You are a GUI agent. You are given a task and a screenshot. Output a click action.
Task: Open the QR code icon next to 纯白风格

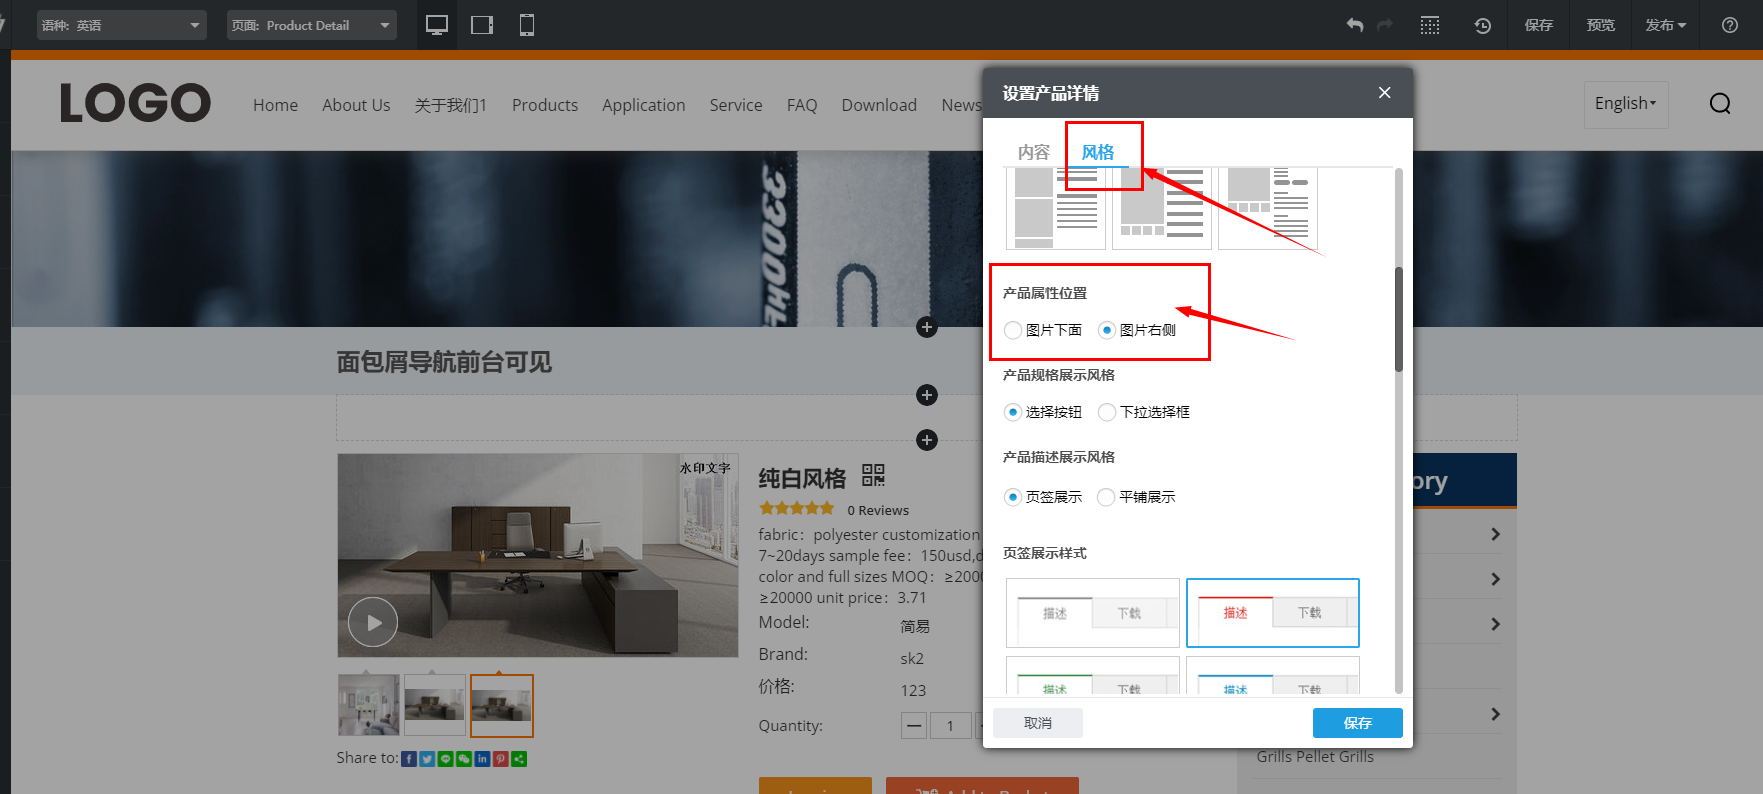click(x=873, y=475)
